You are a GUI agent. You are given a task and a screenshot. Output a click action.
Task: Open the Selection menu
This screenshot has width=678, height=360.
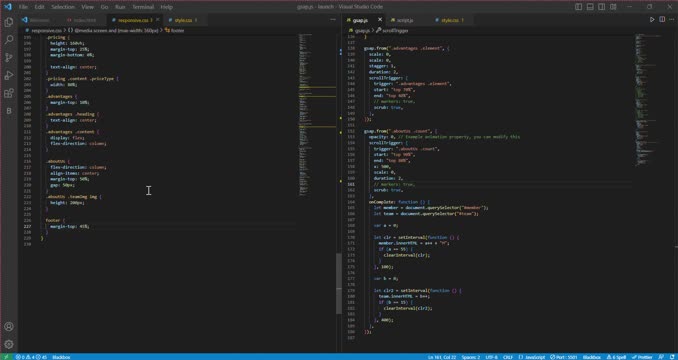coord(63,7)
